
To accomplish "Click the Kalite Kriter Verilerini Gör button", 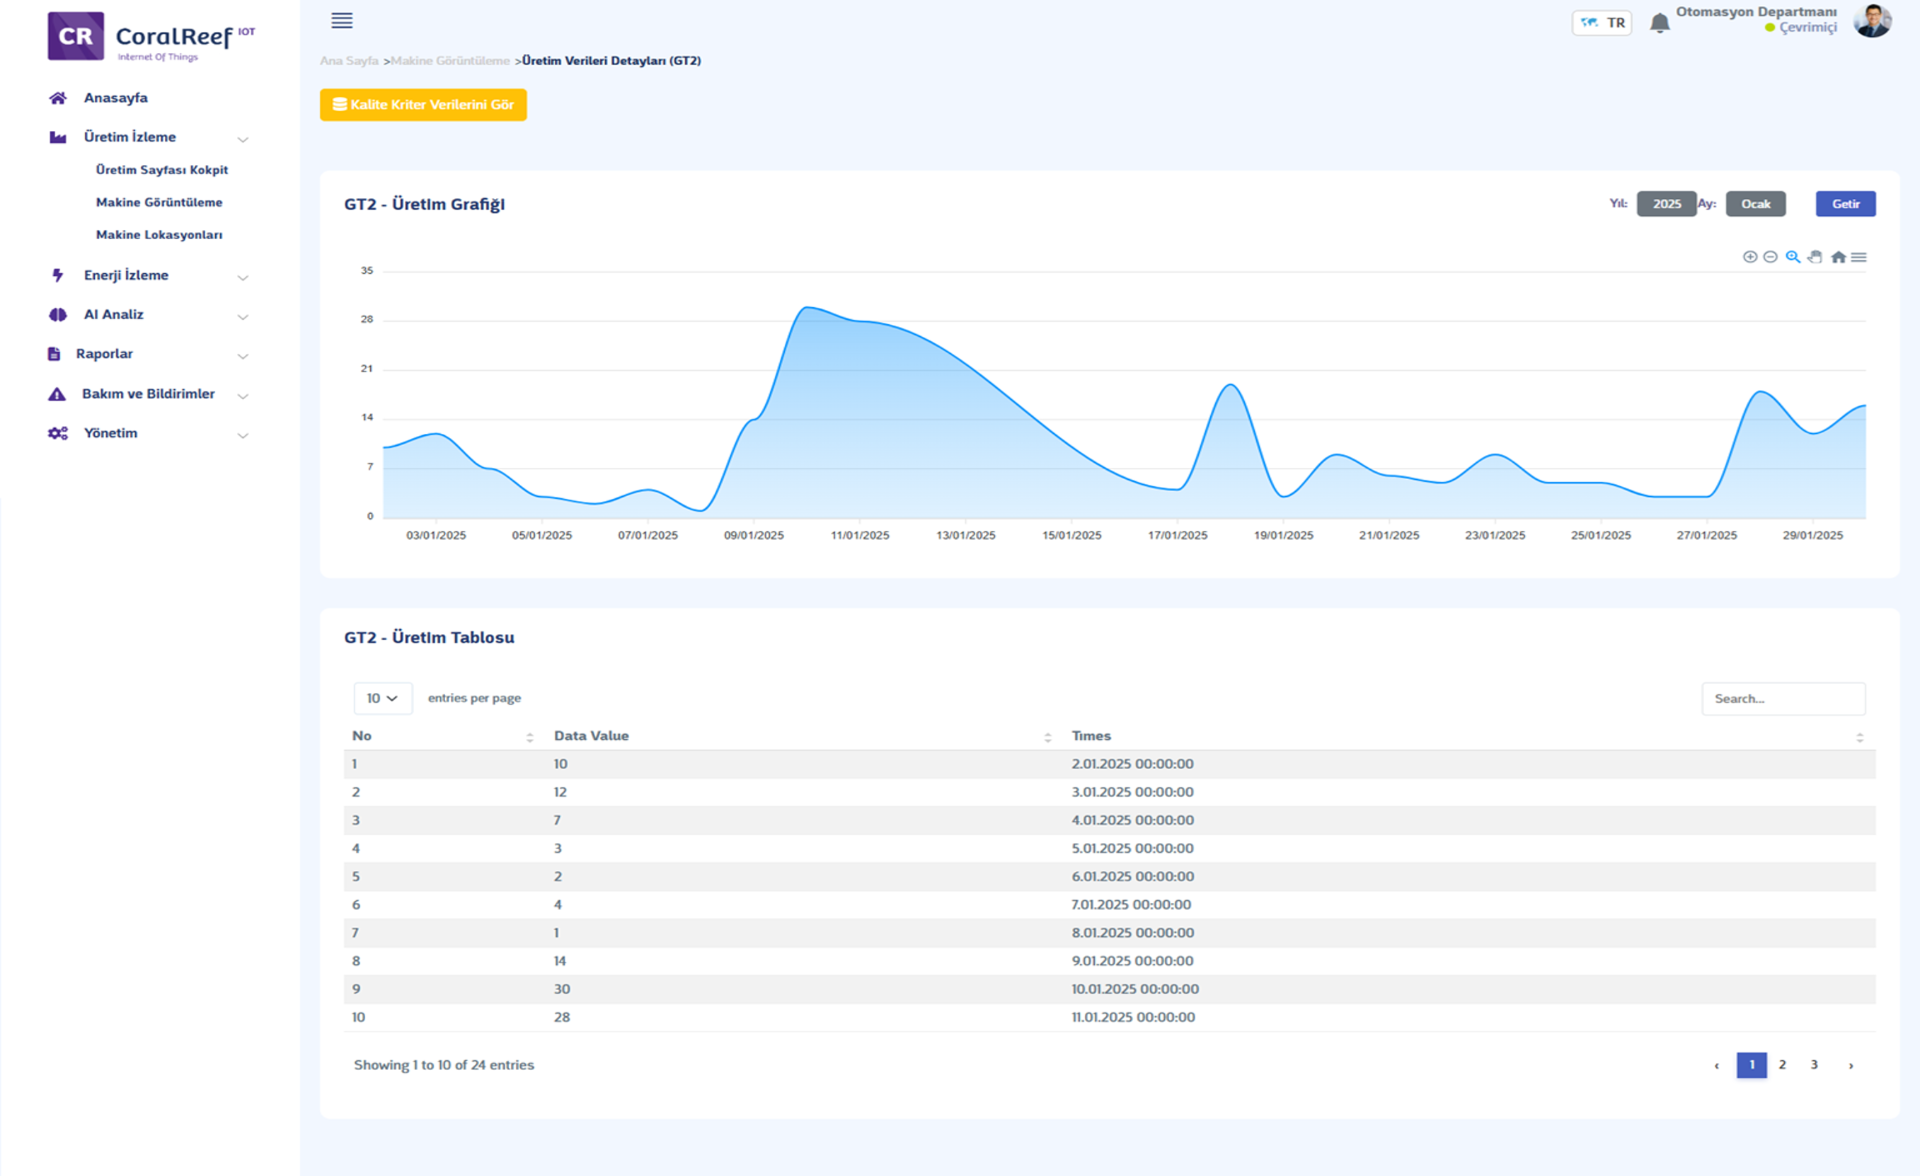I will click(x=423, y=105).
